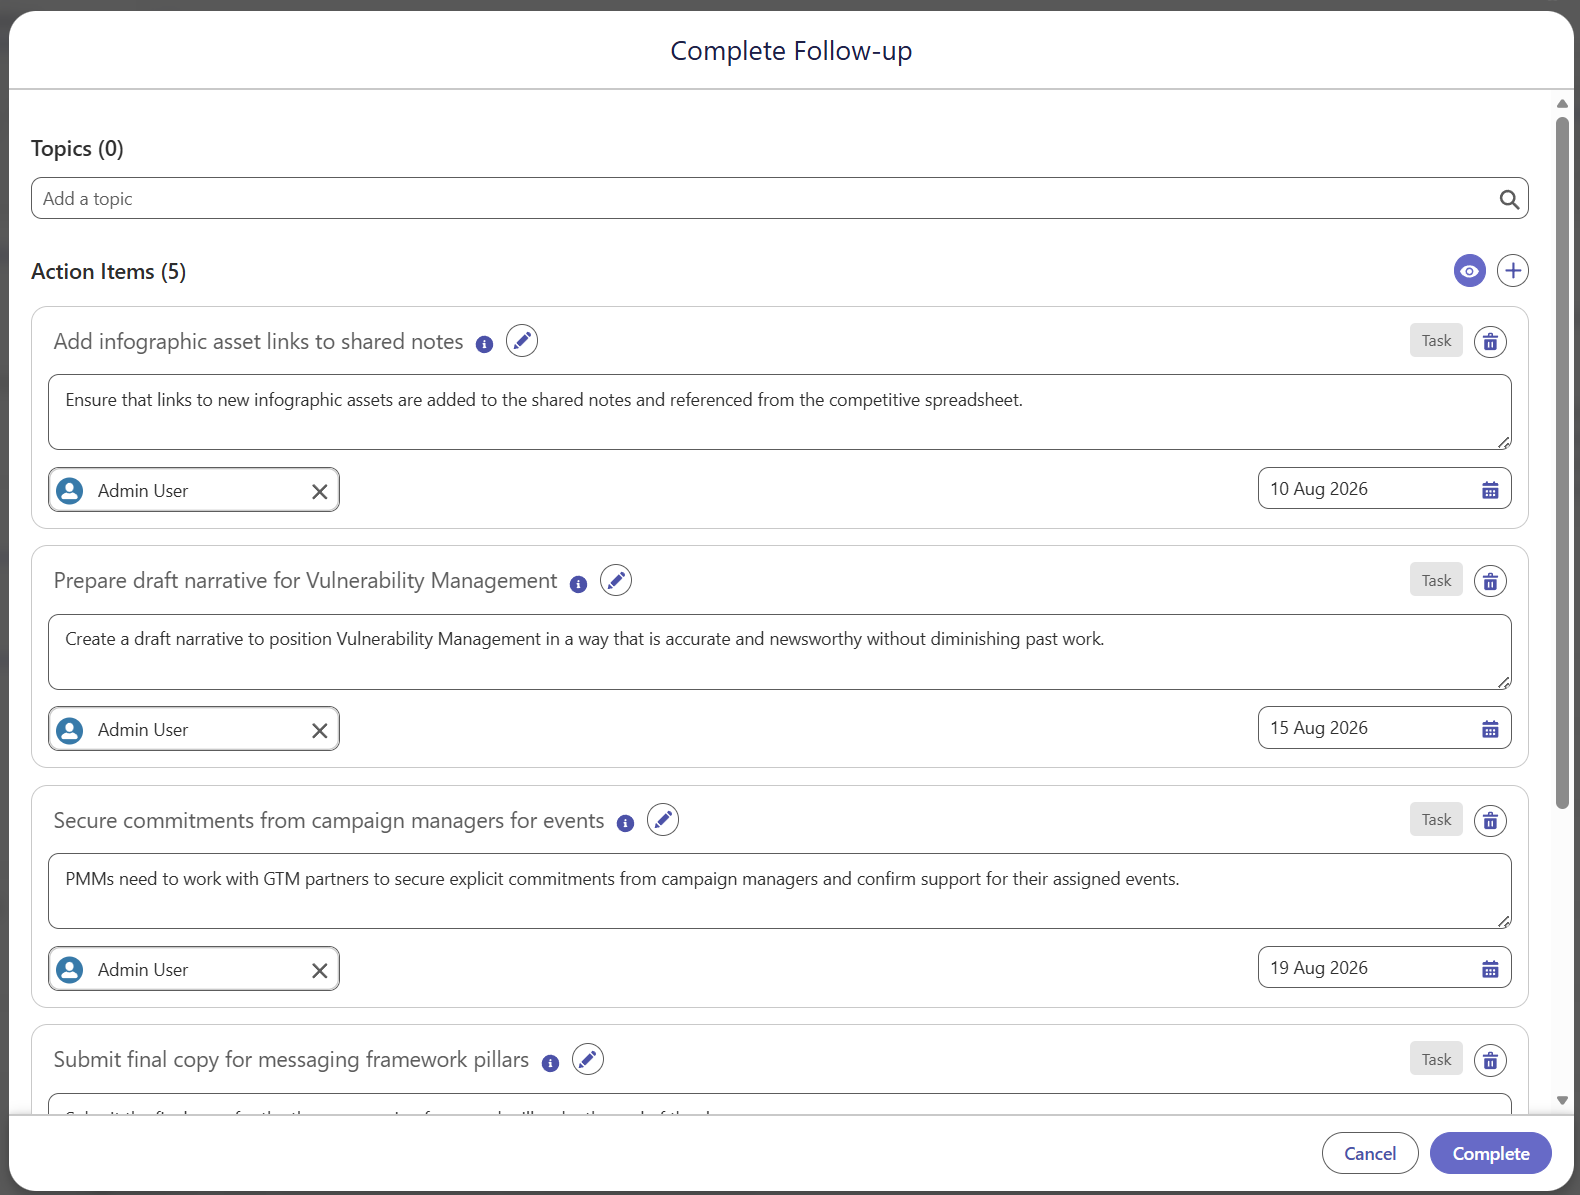This screenshot has height=1195, width=1580.
Task: Delete the 'Secure commitments' action item
Action: coord(1490,821)
